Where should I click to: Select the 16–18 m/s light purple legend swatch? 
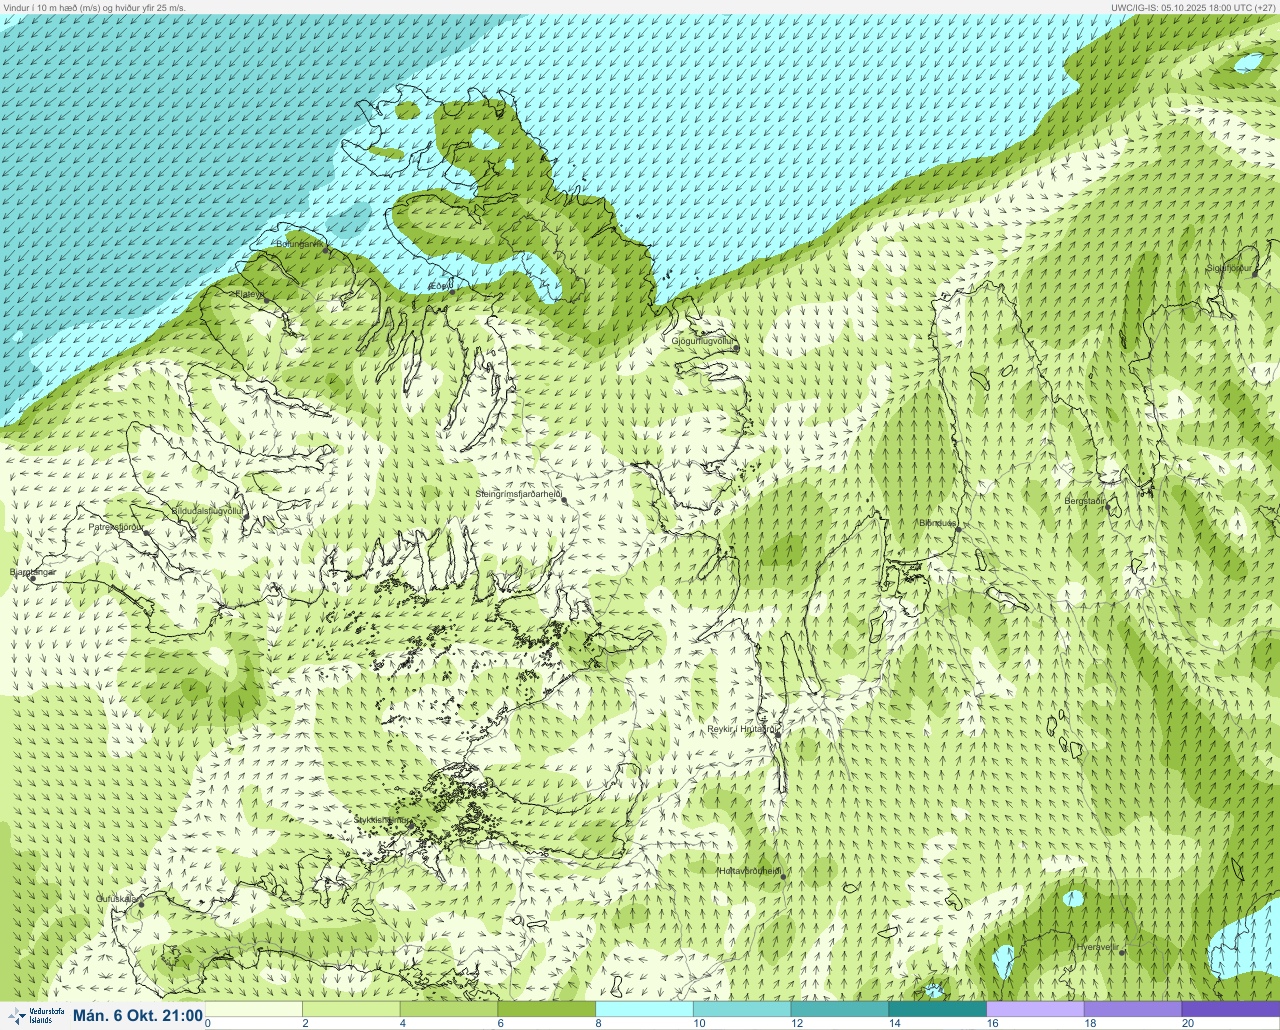[x=1035, y=1009]
